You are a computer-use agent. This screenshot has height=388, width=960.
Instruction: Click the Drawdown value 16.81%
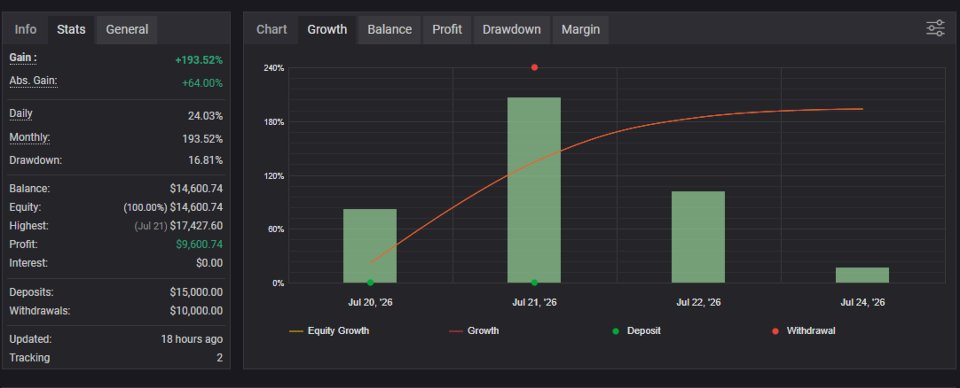pyautogui.click(x=205, y=160)
